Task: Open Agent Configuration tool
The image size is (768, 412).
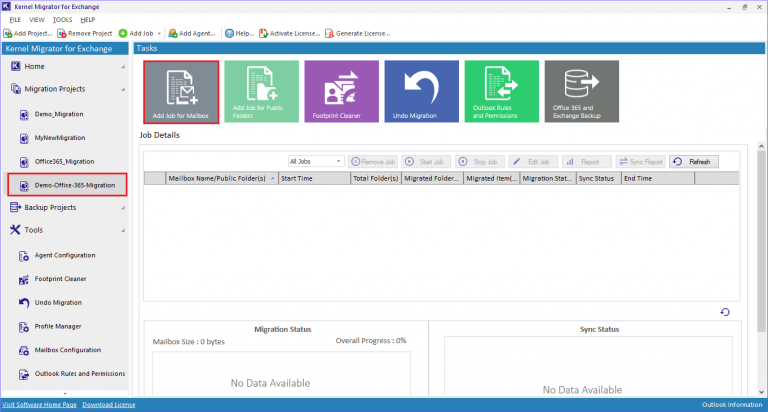Action: (x=65, y=255)
